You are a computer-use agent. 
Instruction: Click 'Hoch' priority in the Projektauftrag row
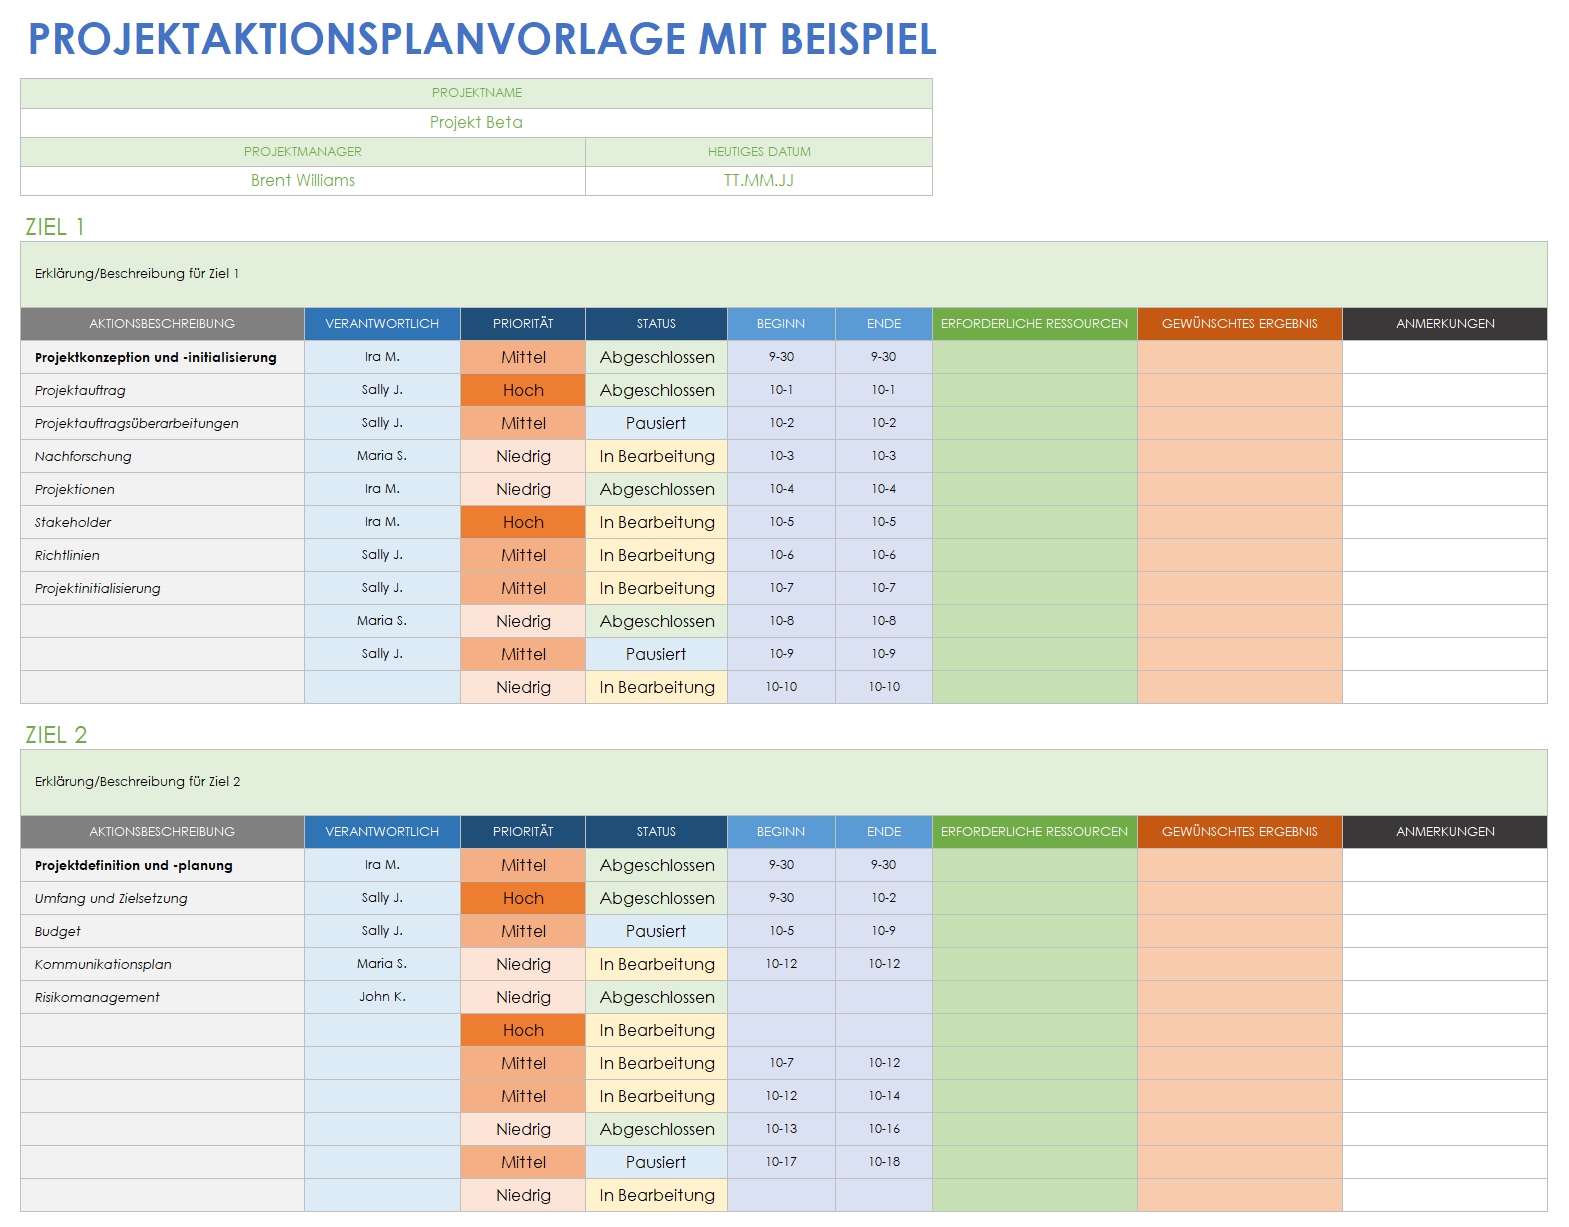(523, 390)
